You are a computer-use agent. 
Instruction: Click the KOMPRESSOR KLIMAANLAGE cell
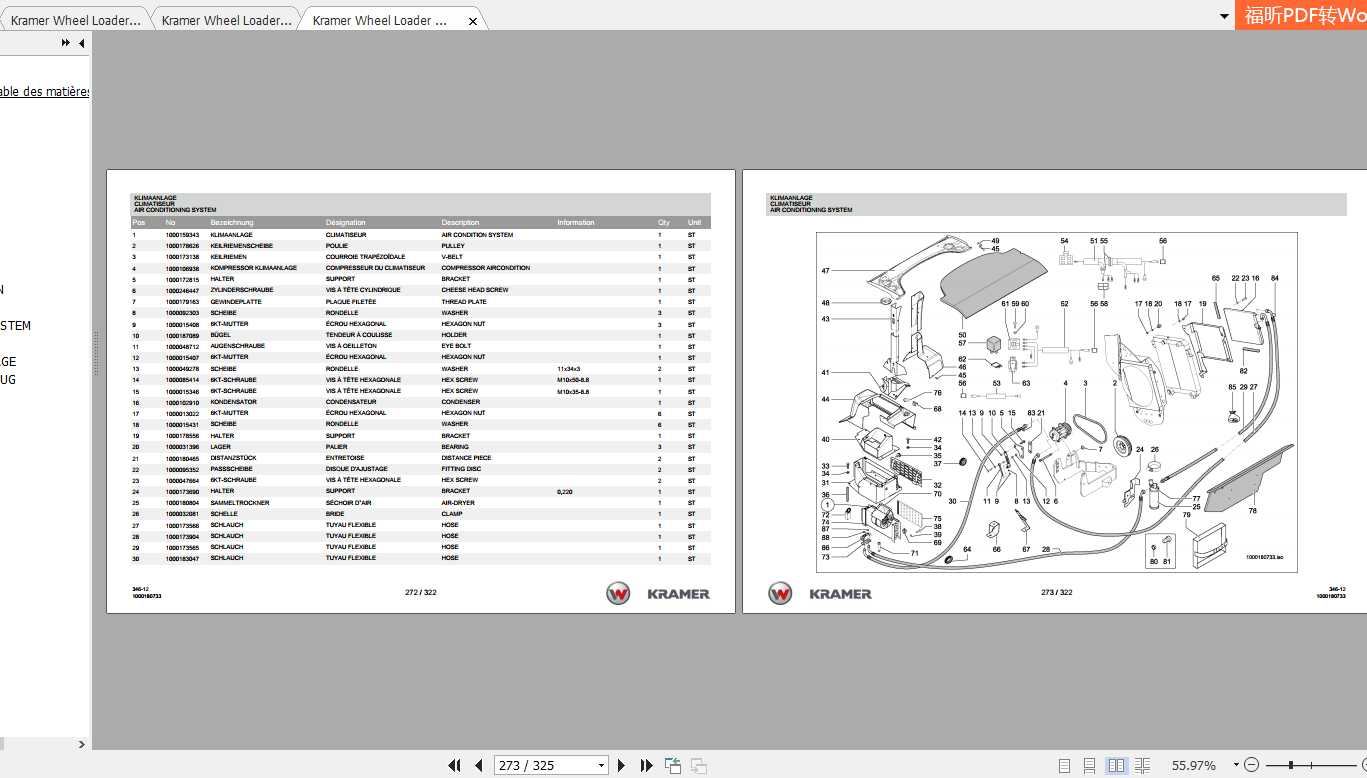click(x=253, y=268)
